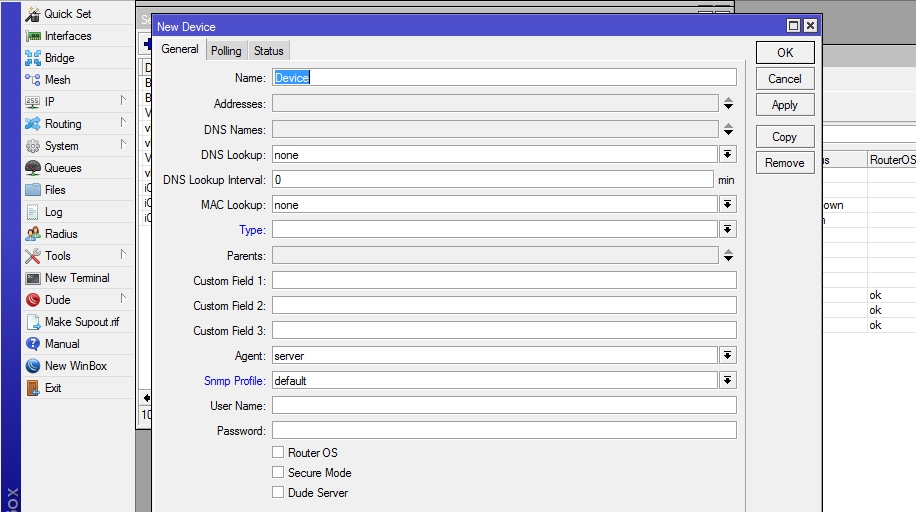Click the Custom Field 1 input
The image size is (916, 512).
[x=504, y=280]
